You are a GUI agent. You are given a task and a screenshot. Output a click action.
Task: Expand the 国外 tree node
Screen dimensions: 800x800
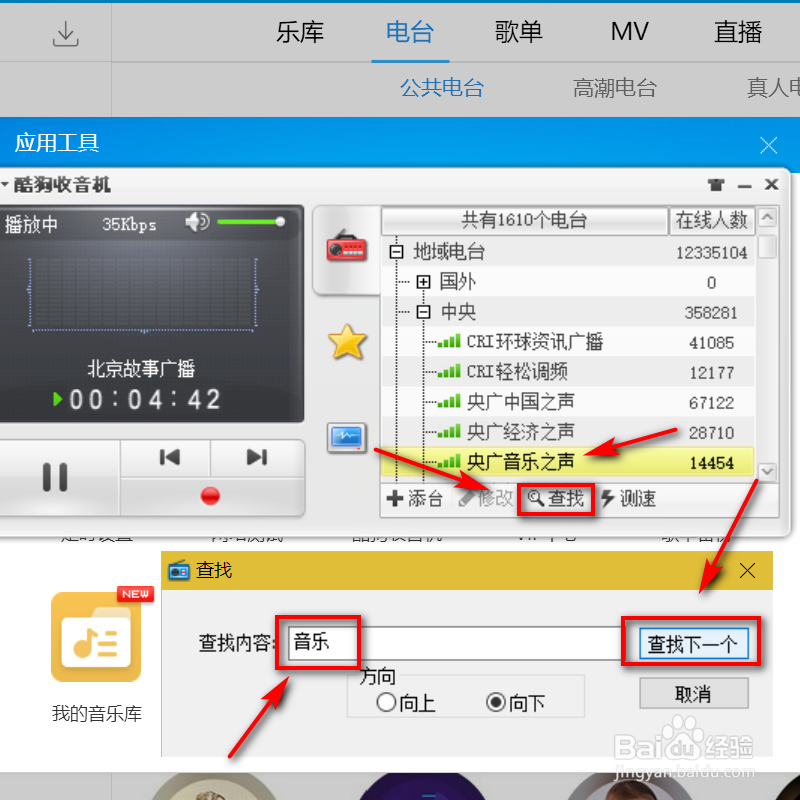coord(423,282)
